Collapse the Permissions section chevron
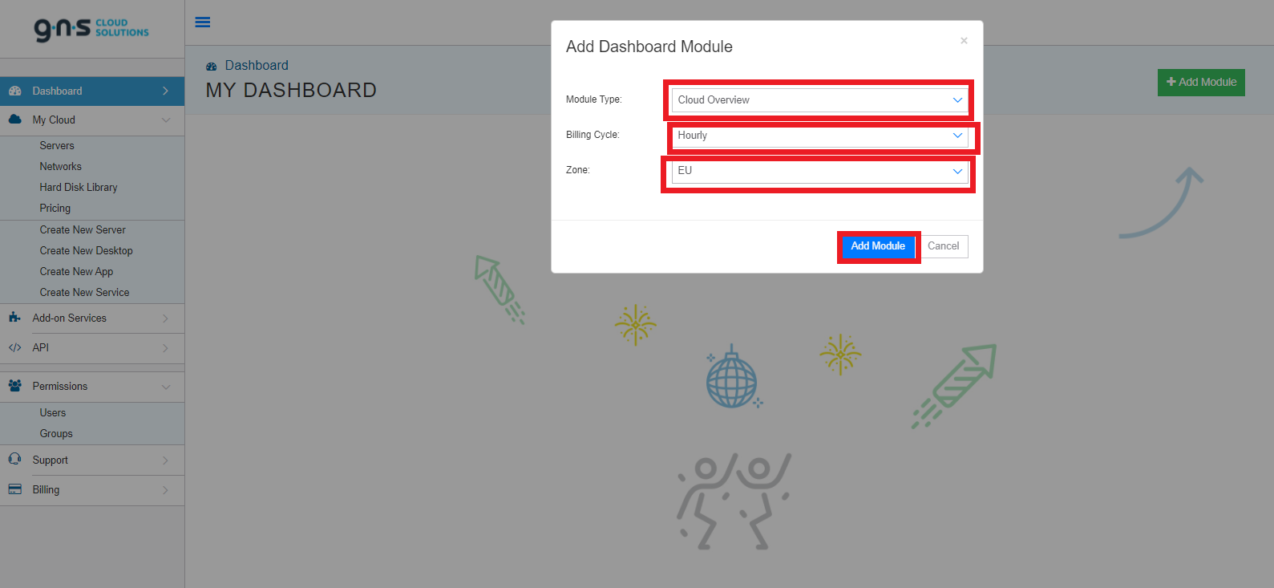The height and width of the screenshot is (588, 1274). coord(167,386)
